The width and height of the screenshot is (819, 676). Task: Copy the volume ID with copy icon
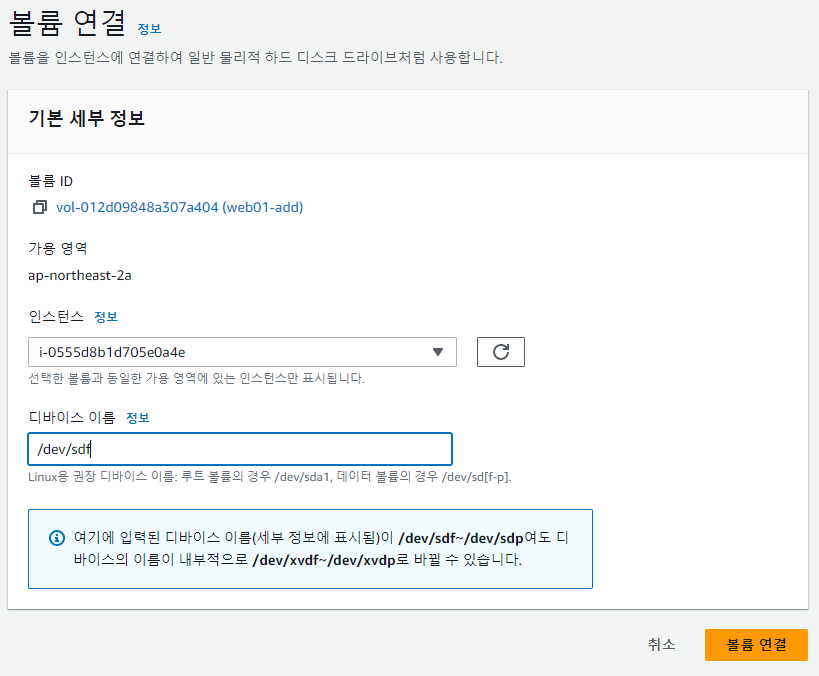coord(40,207)
